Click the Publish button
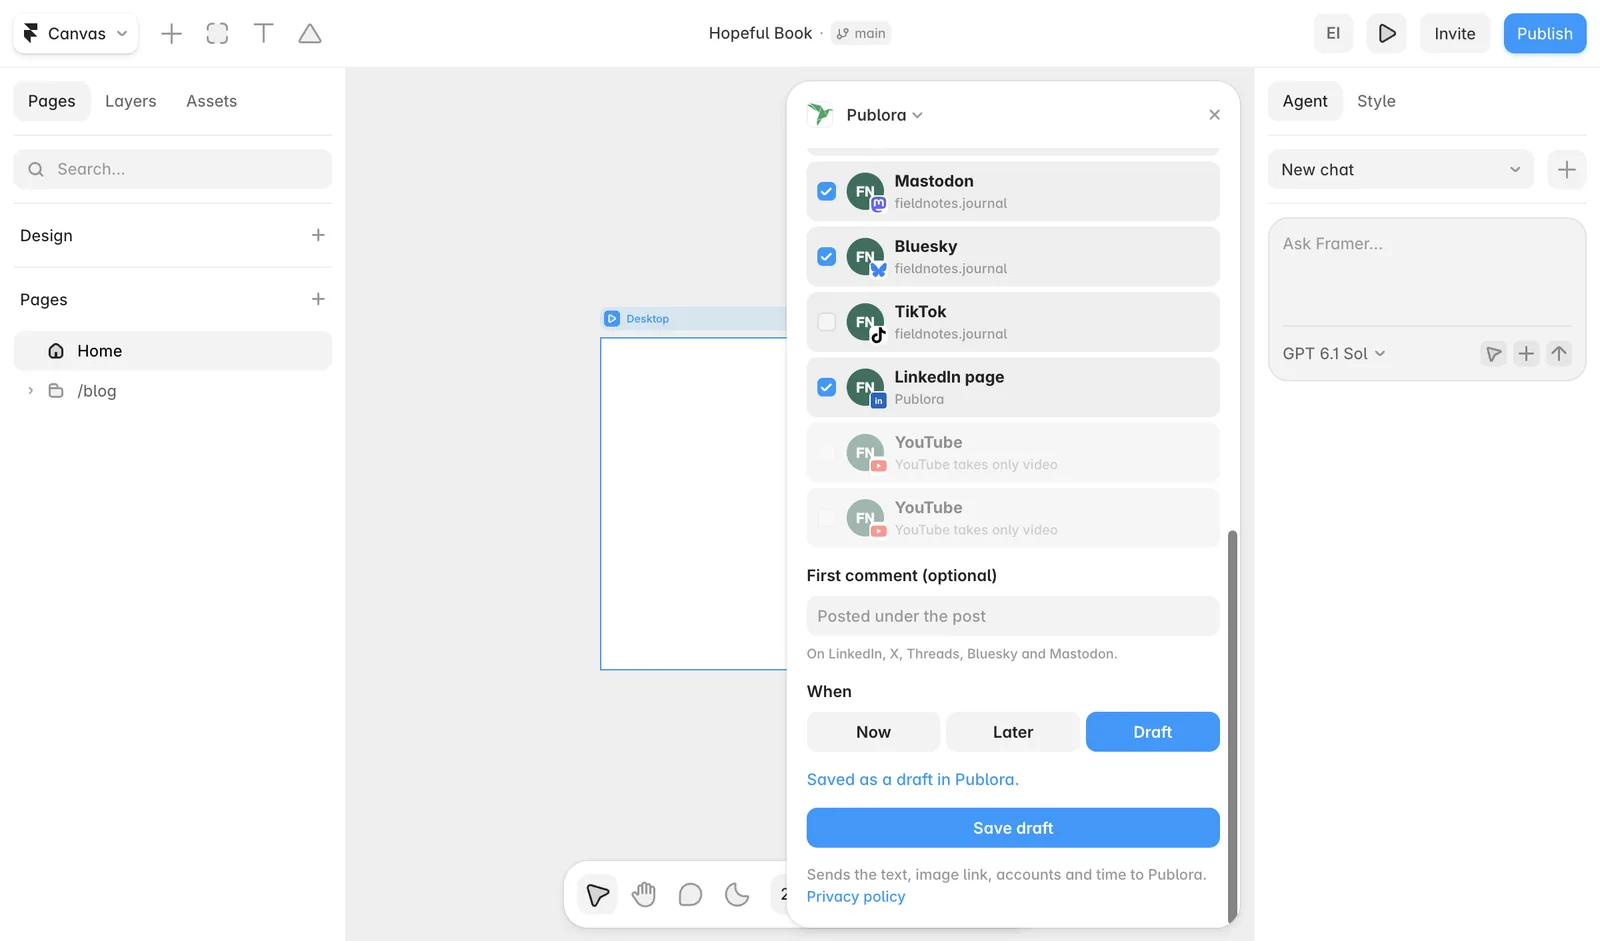Screen dimensions: 1600x941 [x=1545, y=33]
